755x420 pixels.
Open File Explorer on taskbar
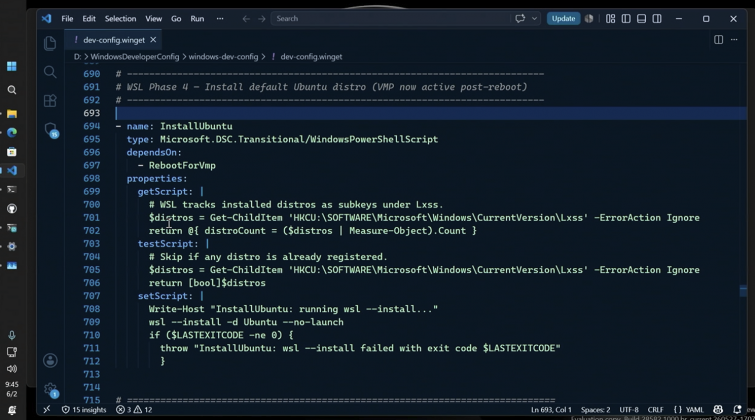(x=12, y=114)
